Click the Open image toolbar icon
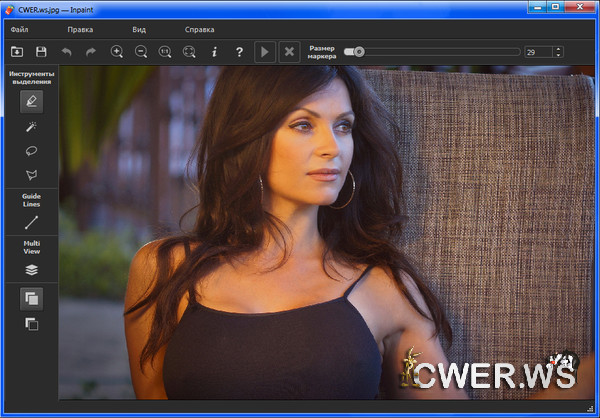The image size is (600, 418). tap(17, 51)
